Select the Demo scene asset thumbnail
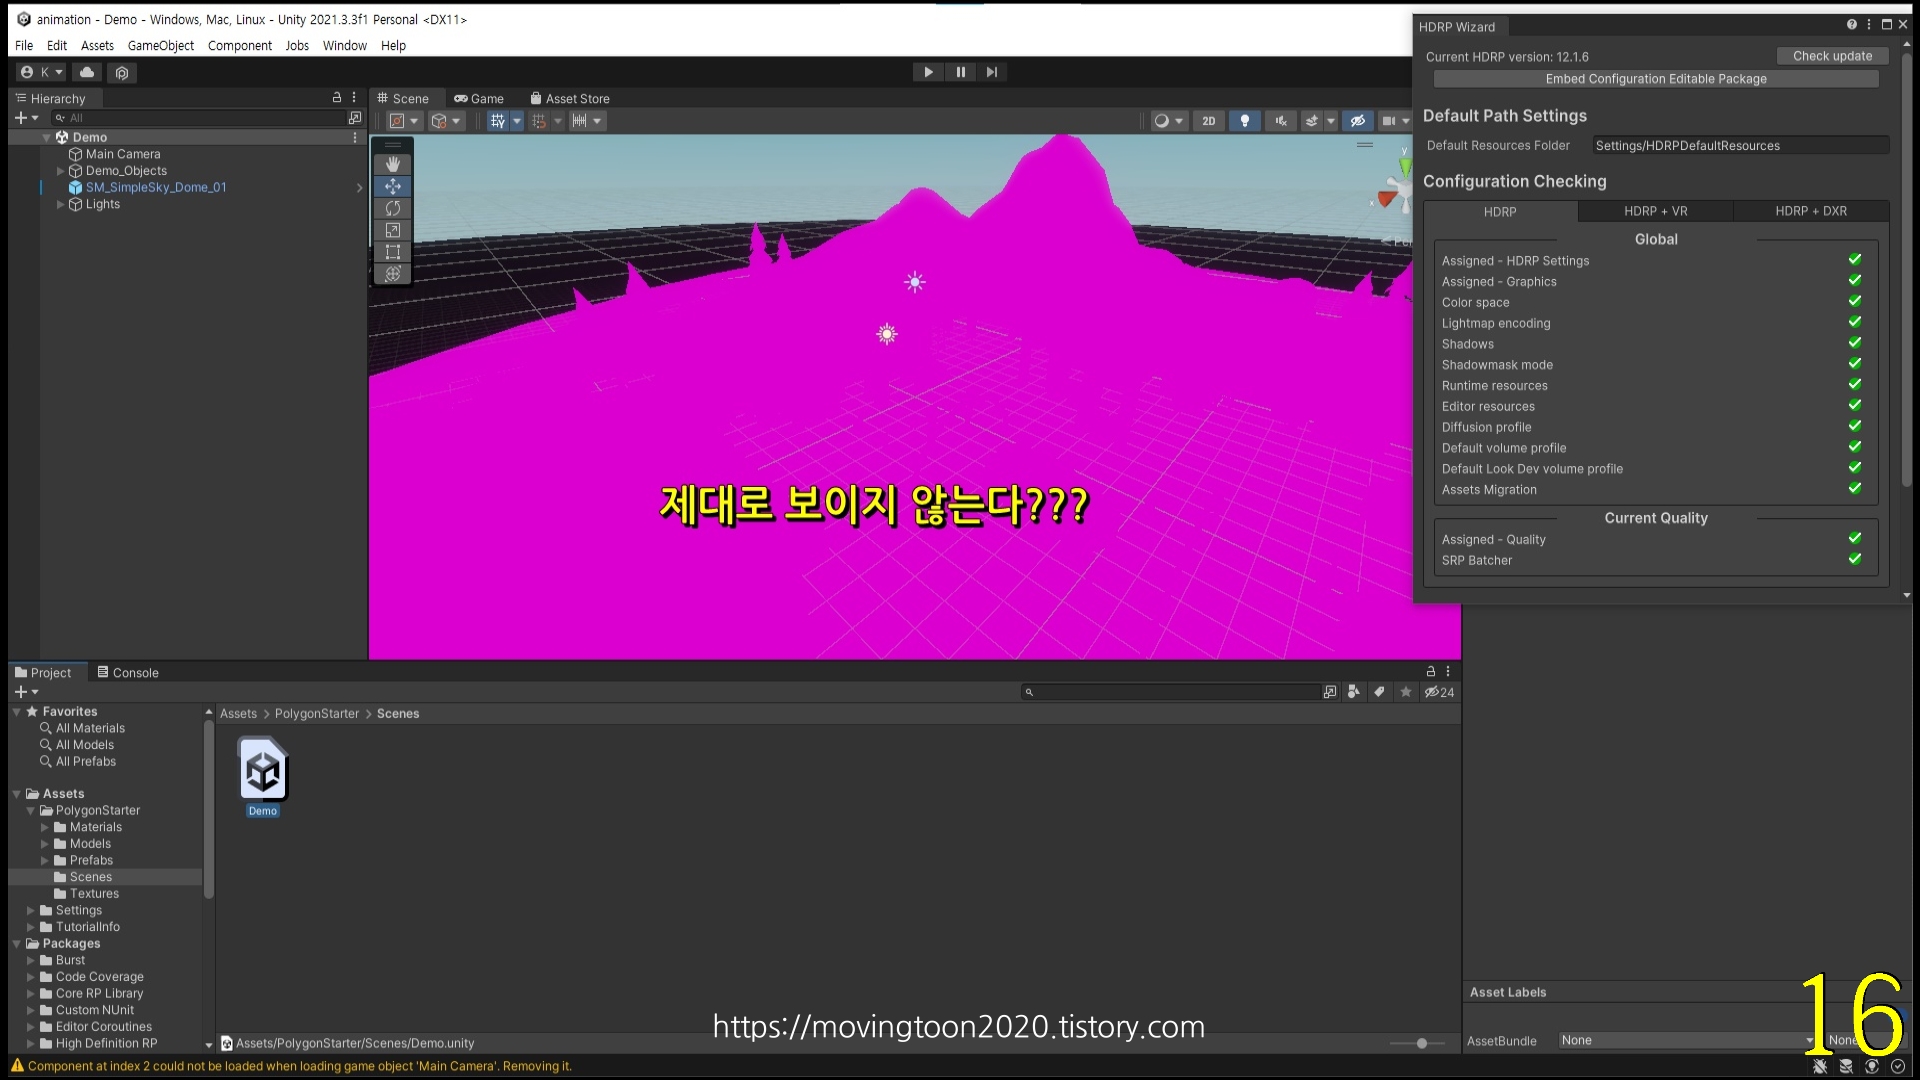The image size is (1920, 1080). coord(263,770)
